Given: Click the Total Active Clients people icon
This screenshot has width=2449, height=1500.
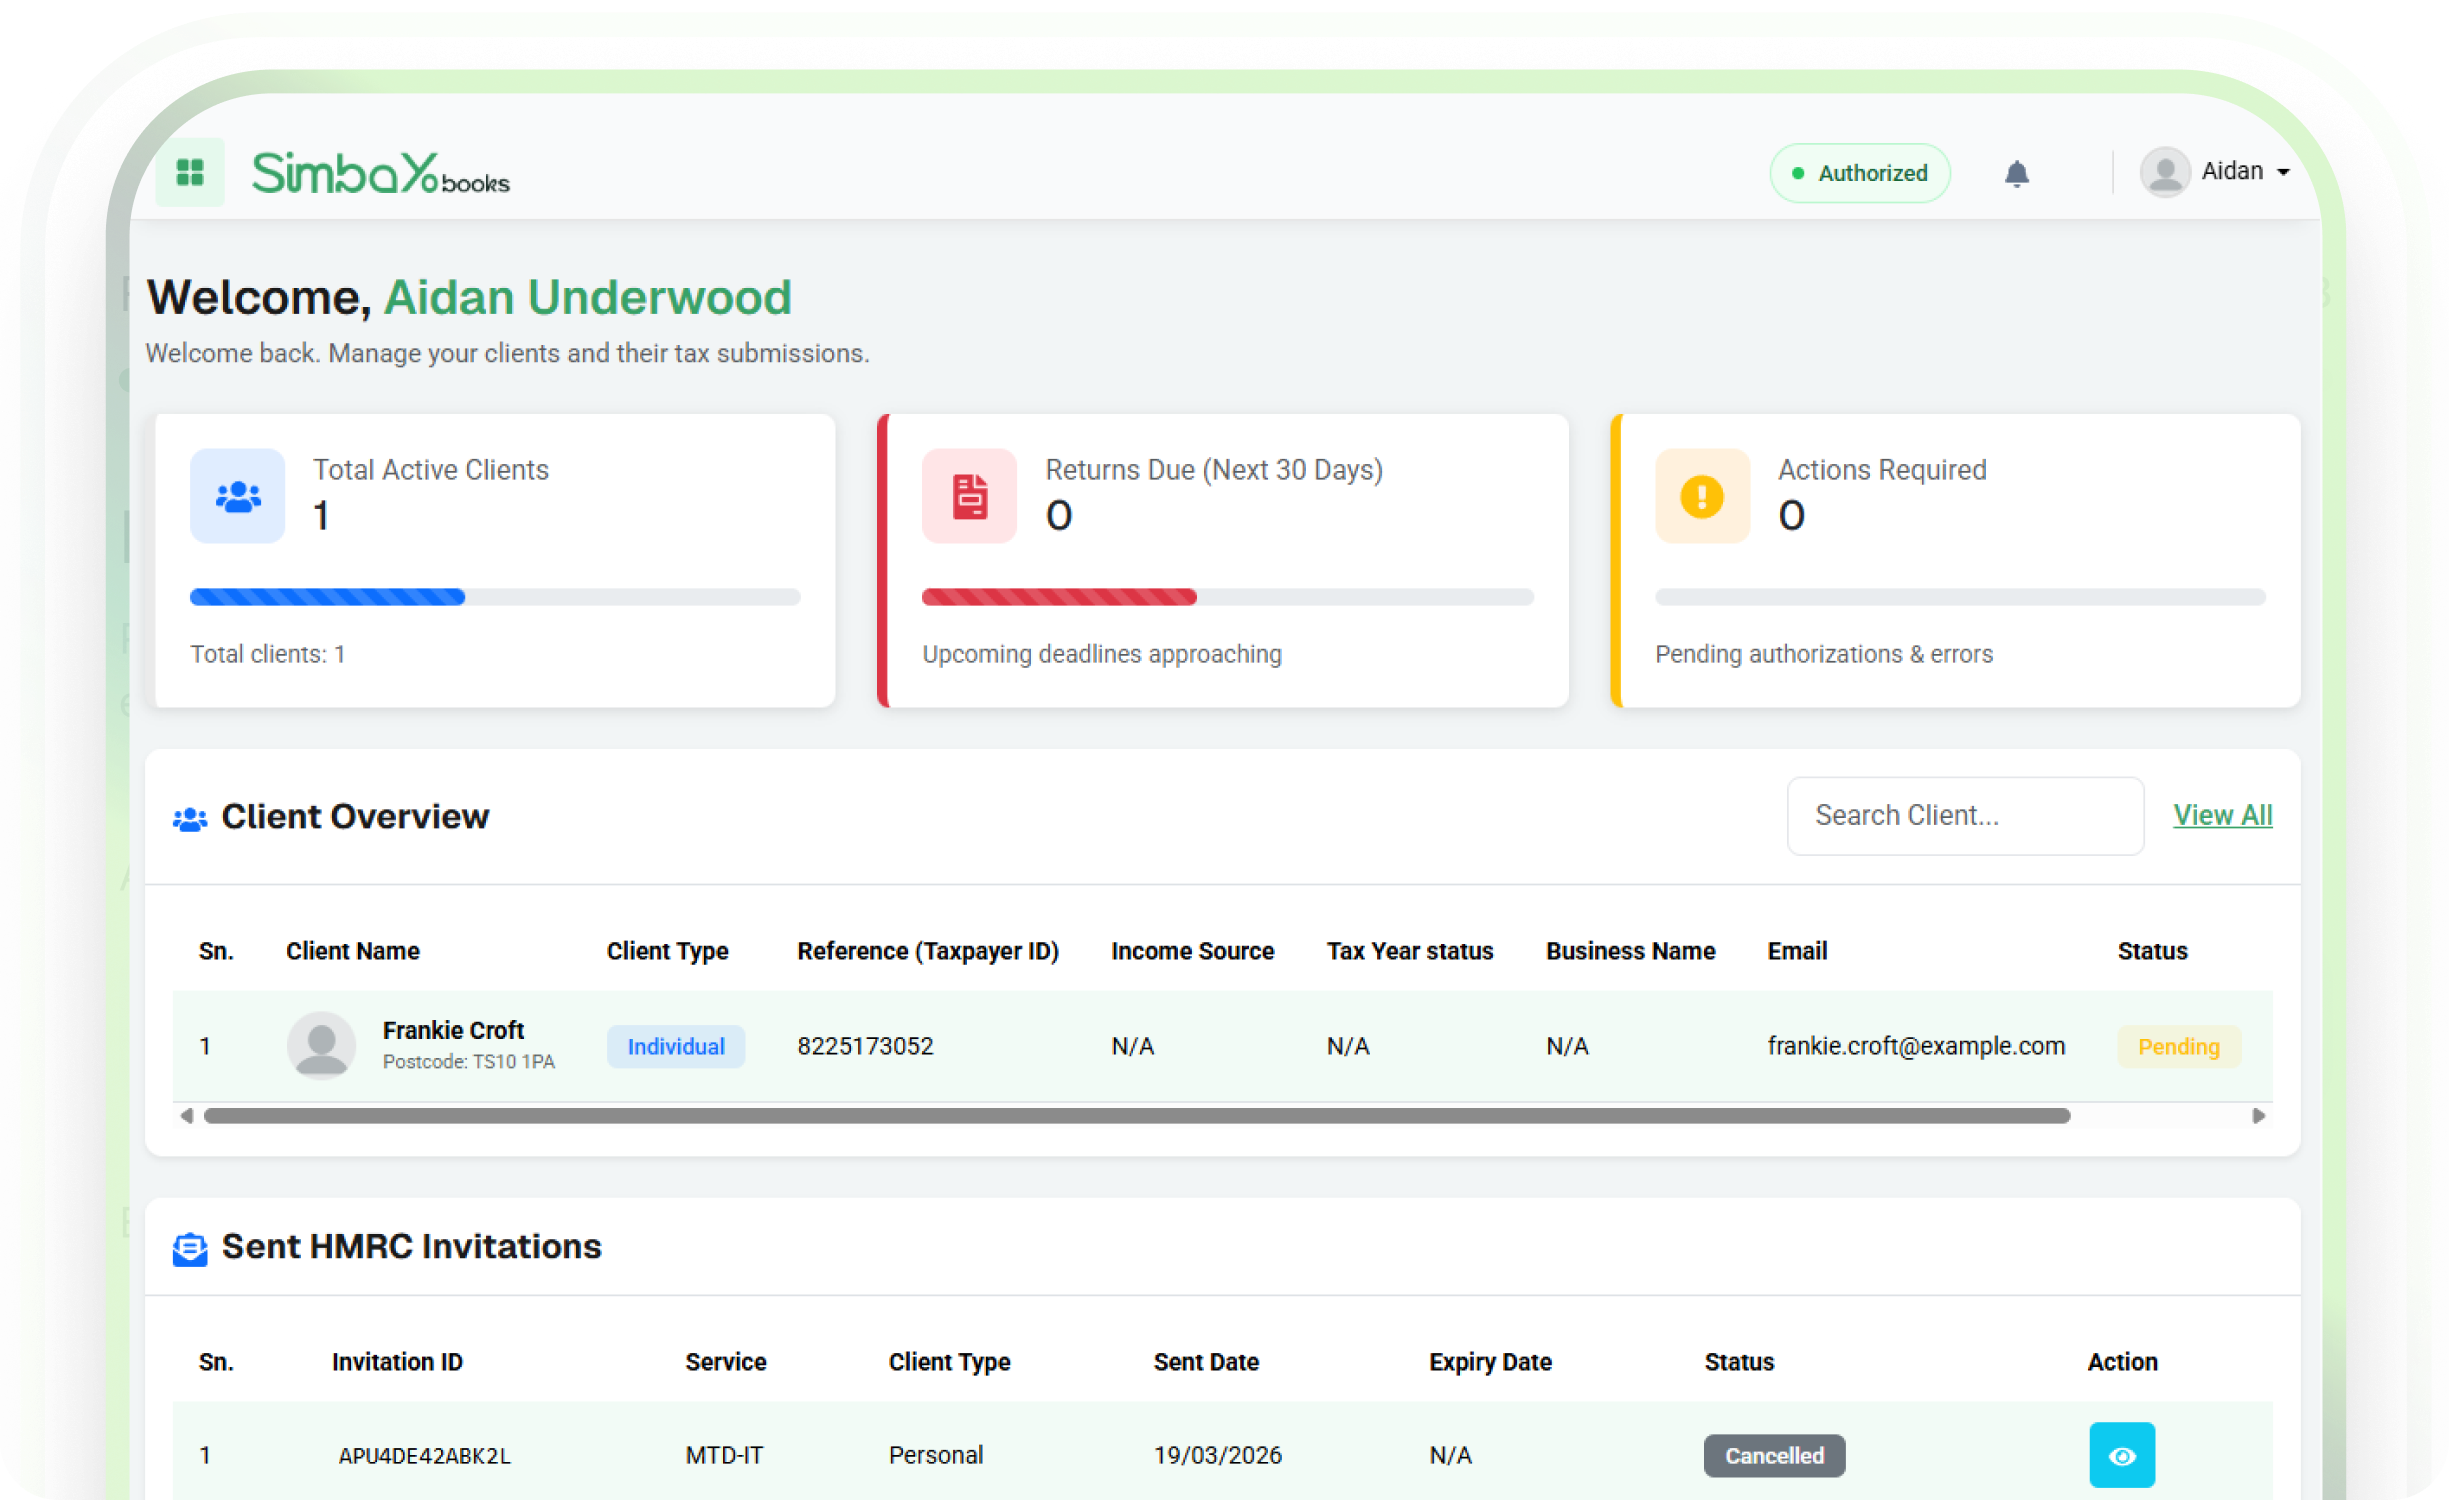Looking at the screenshot, I should click(x=238, y=496).
